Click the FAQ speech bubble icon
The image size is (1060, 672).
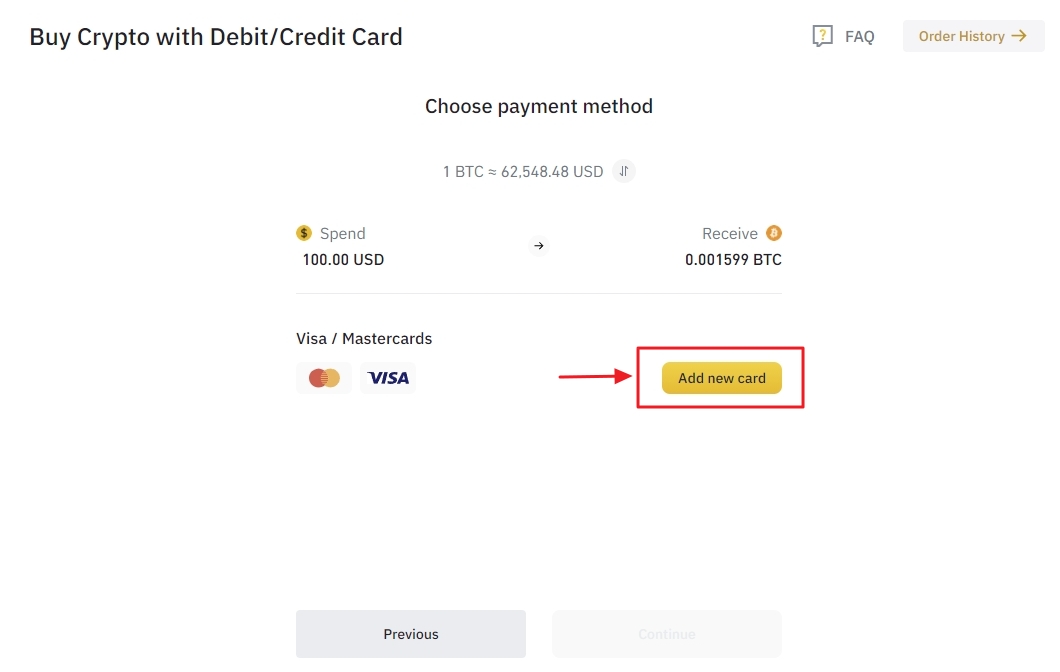coord(822,37)
